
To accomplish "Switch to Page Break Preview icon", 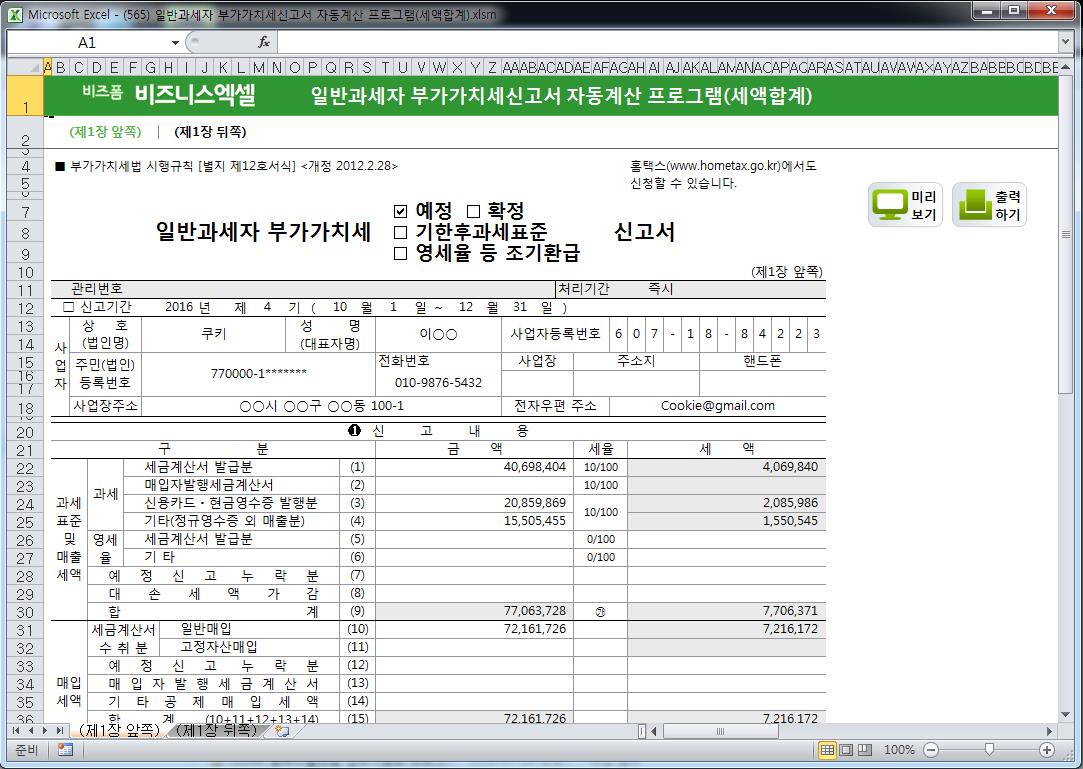I will click(864, 750).
